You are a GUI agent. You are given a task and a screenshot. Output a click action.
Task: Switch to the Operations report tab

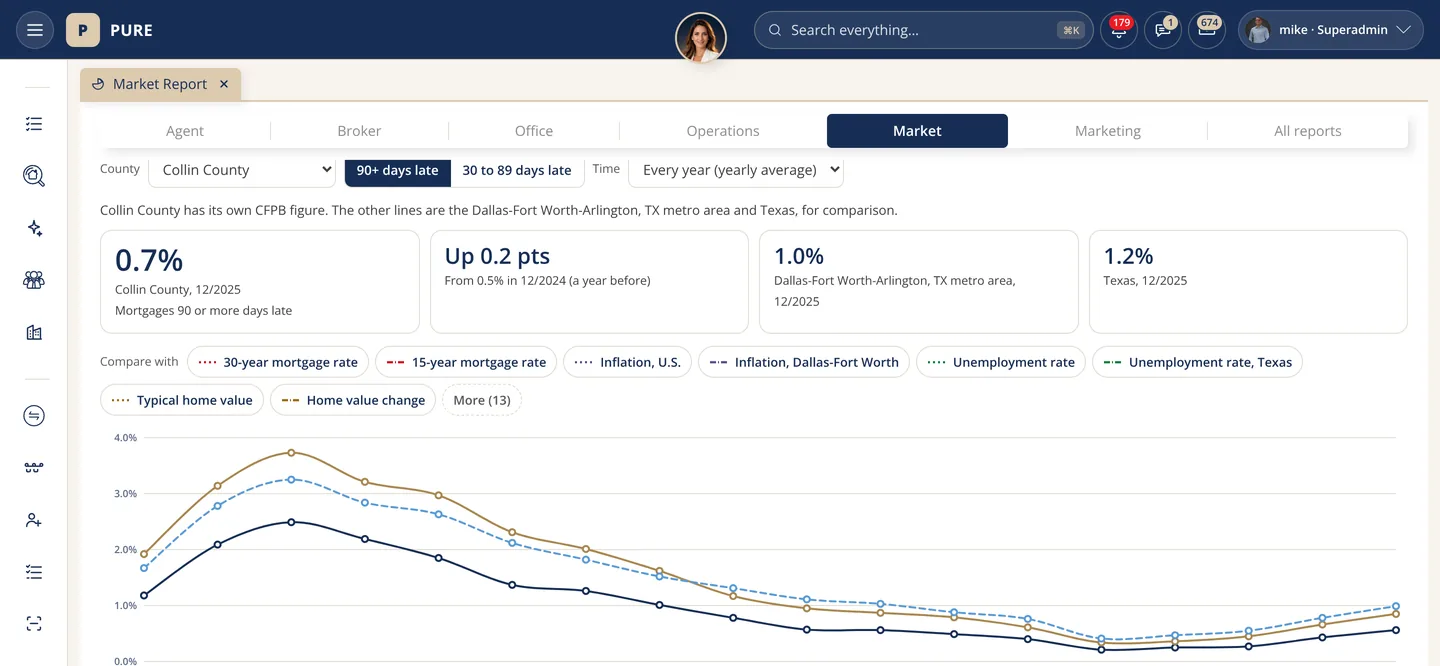(723, 131)
